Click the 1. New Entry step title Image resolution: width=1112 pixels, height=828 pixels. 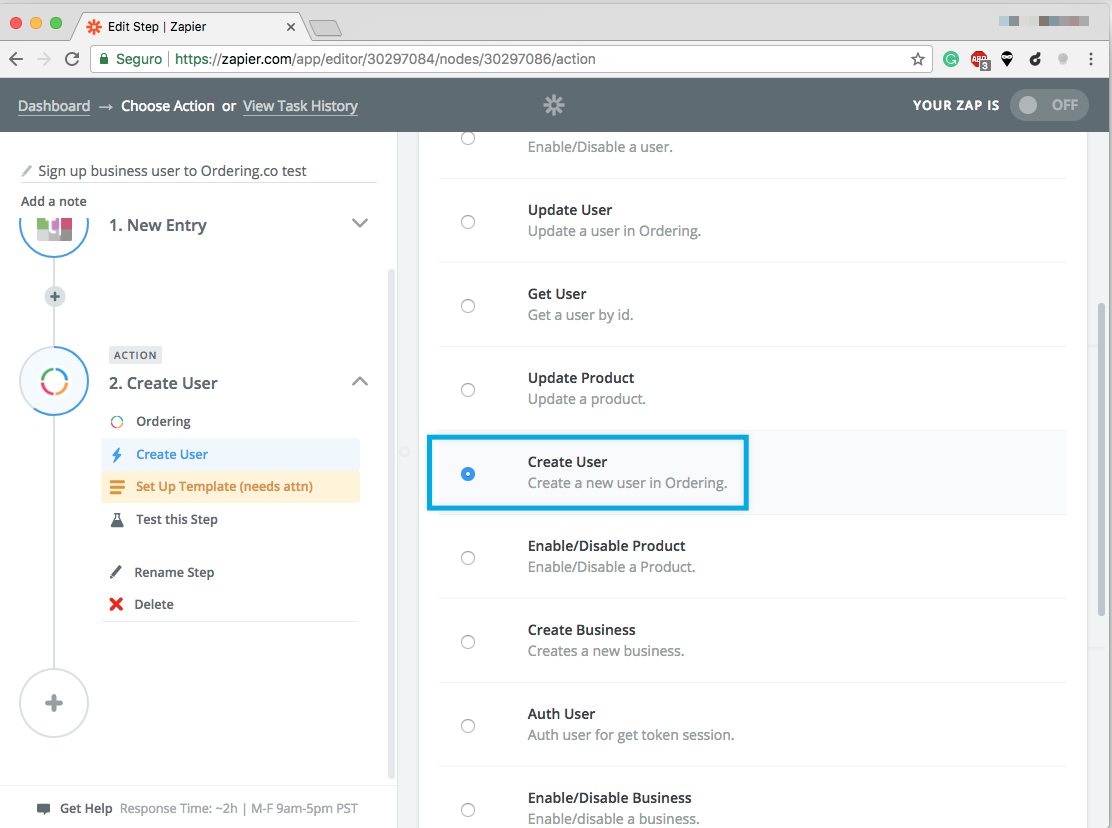157,225
